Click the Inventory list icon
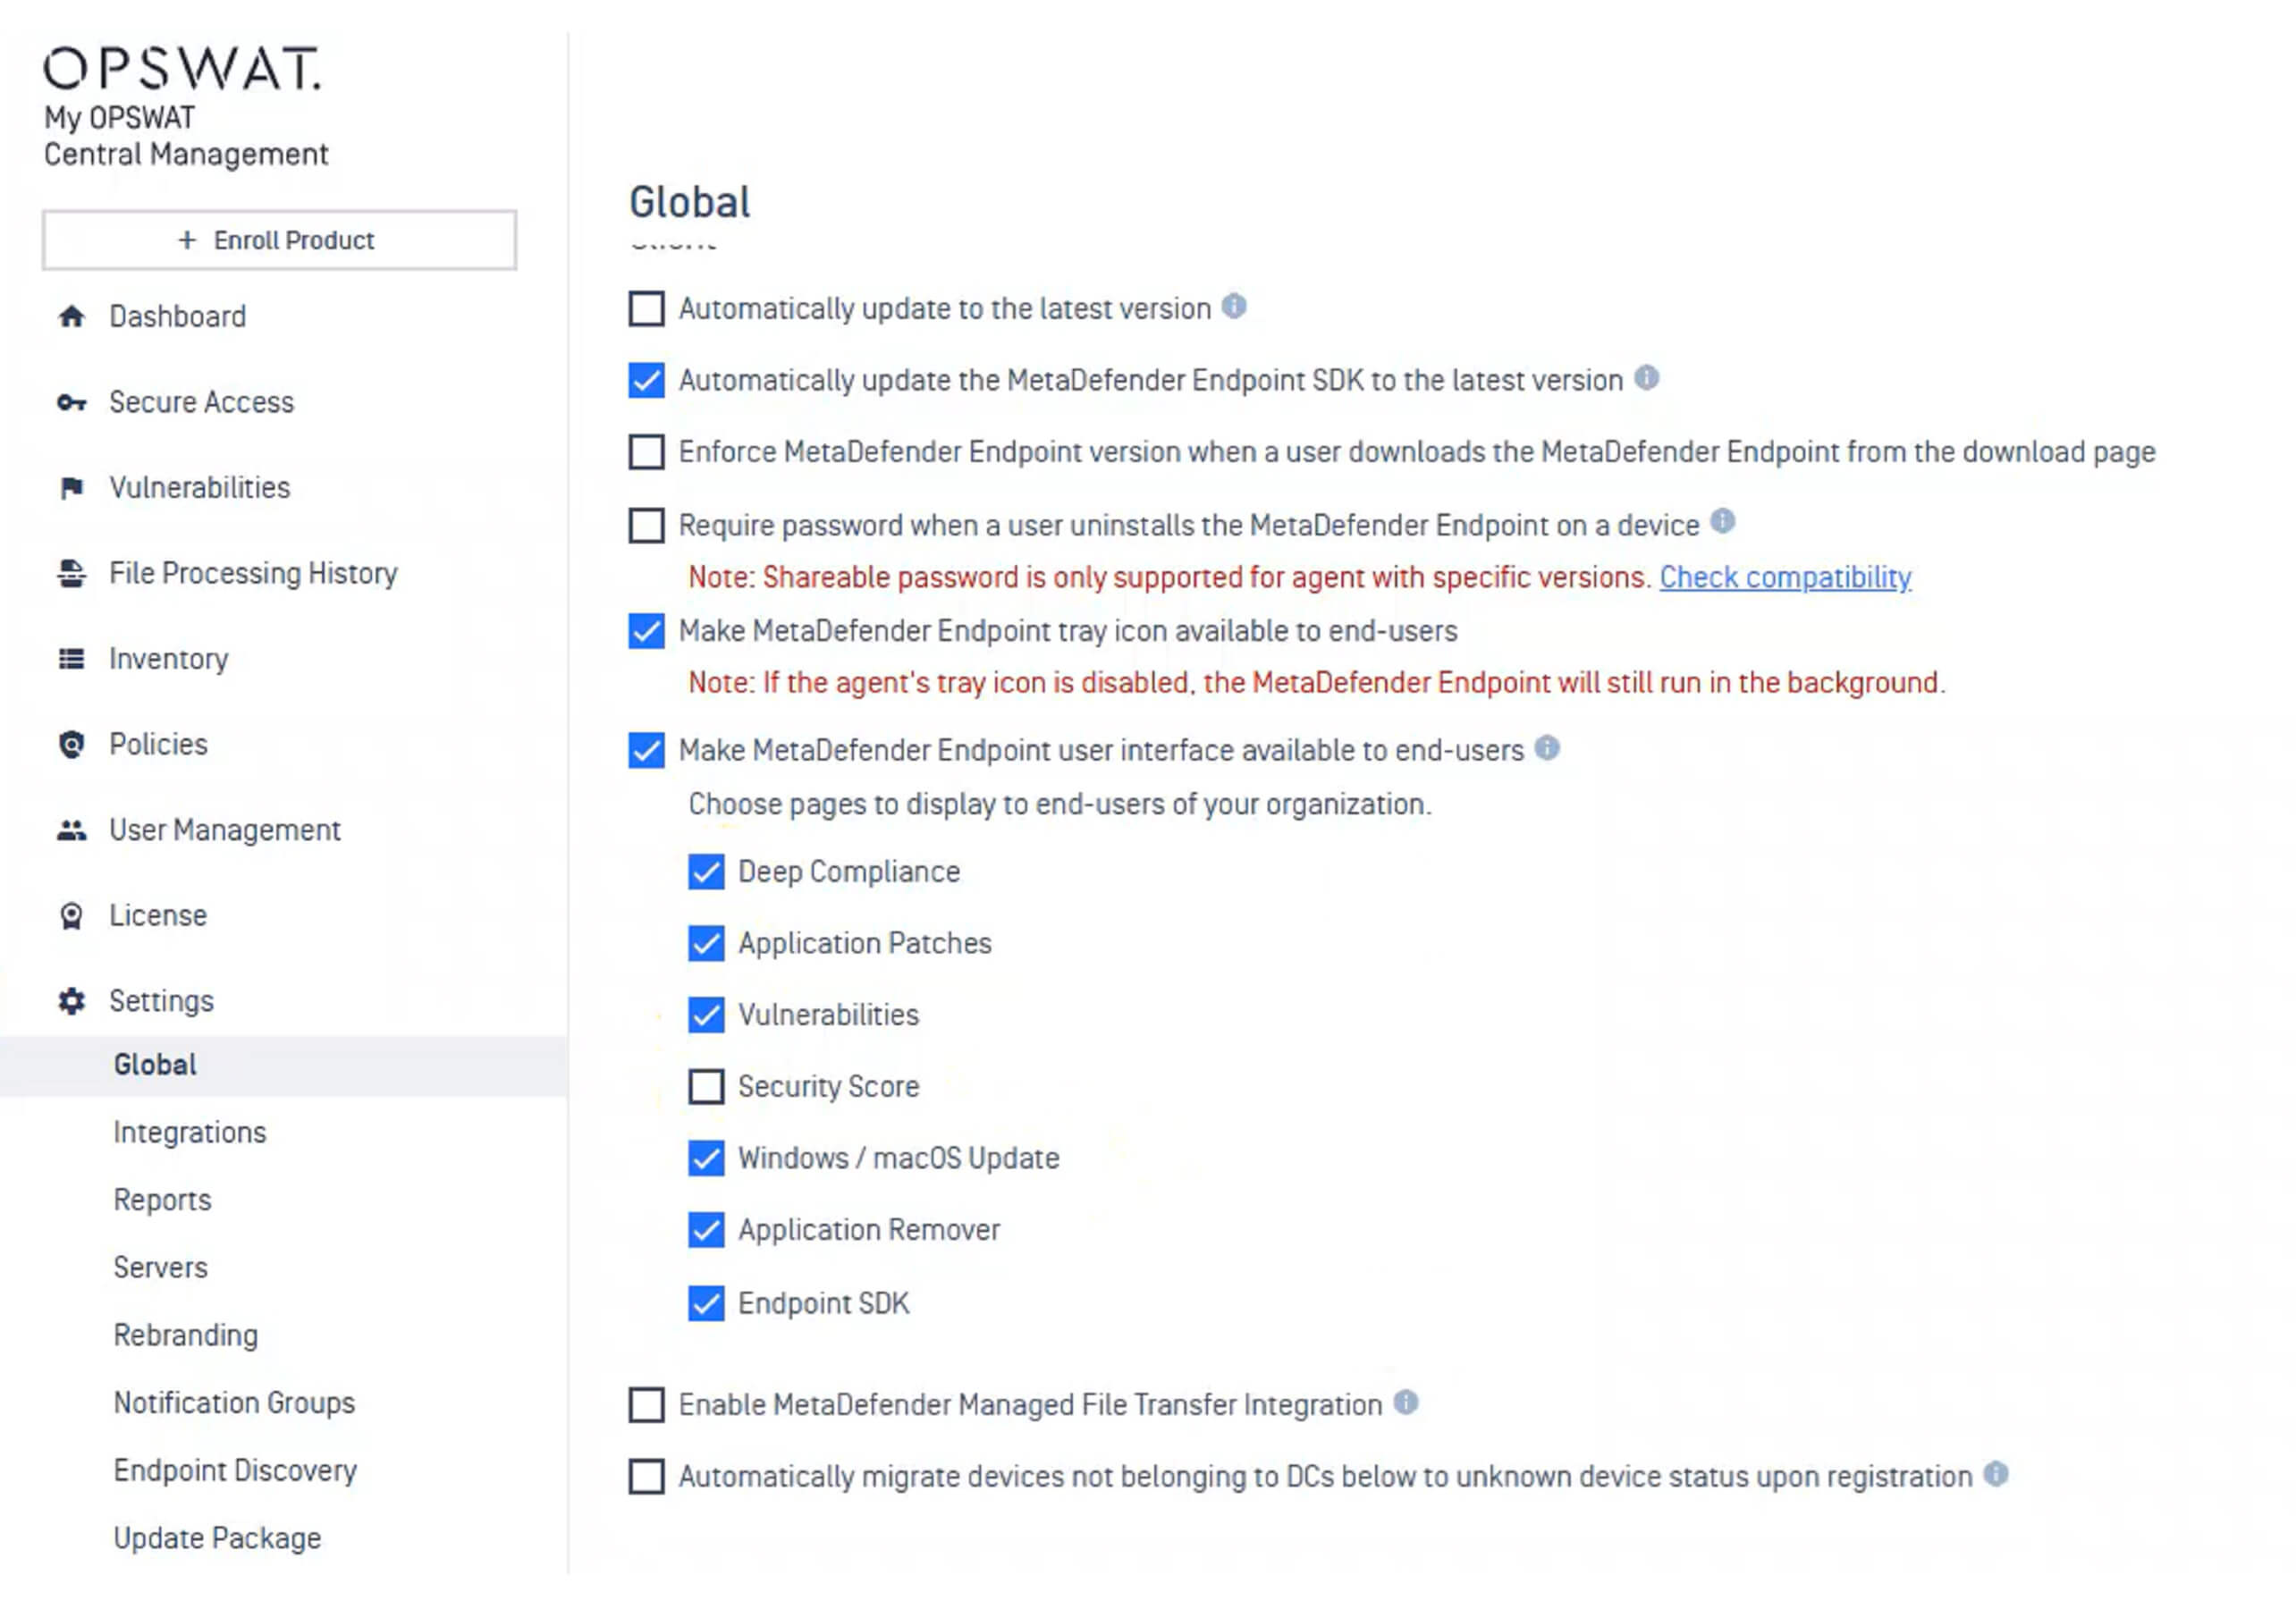The height and width of the screenshot is (1609, 2296). tap(71, 659)
